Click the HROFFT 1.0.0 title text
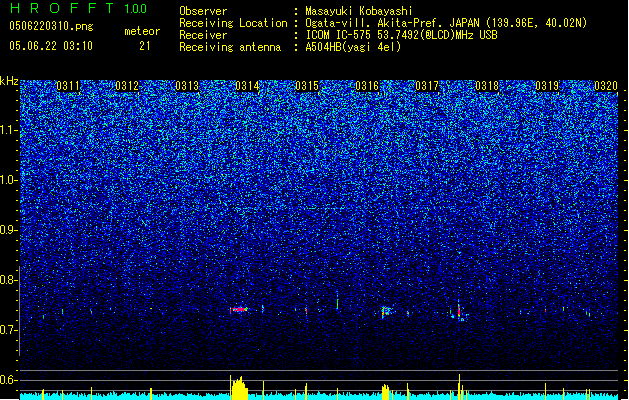This screenshot has width=629, height=400. click(x=79, y=8)
